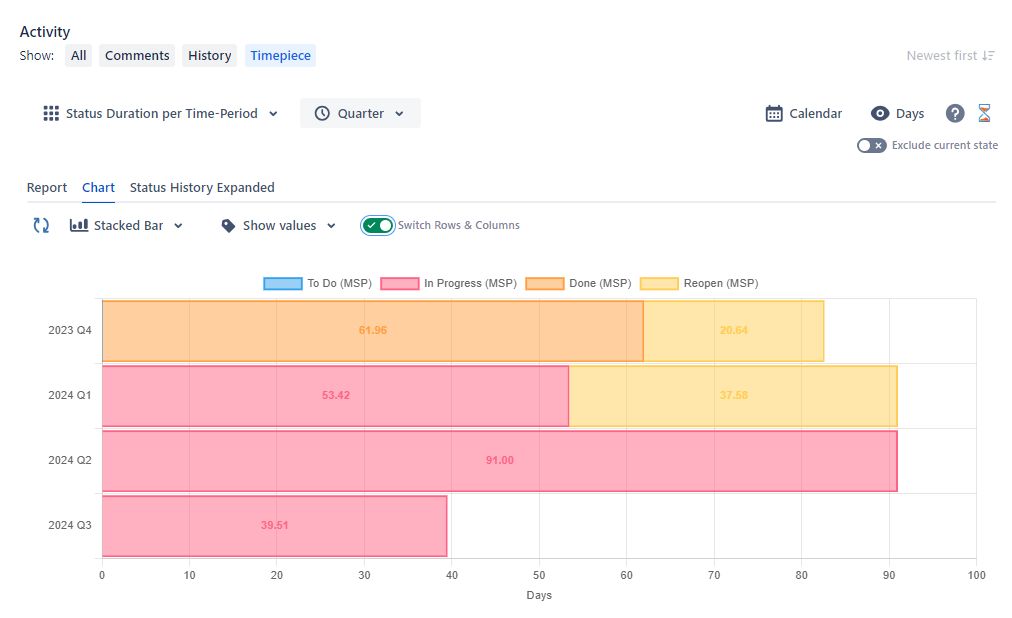This screenshot has height=618, width=1012.
Task: Click the hourglass Timepiece icon
Action: (x=984, y=113)
